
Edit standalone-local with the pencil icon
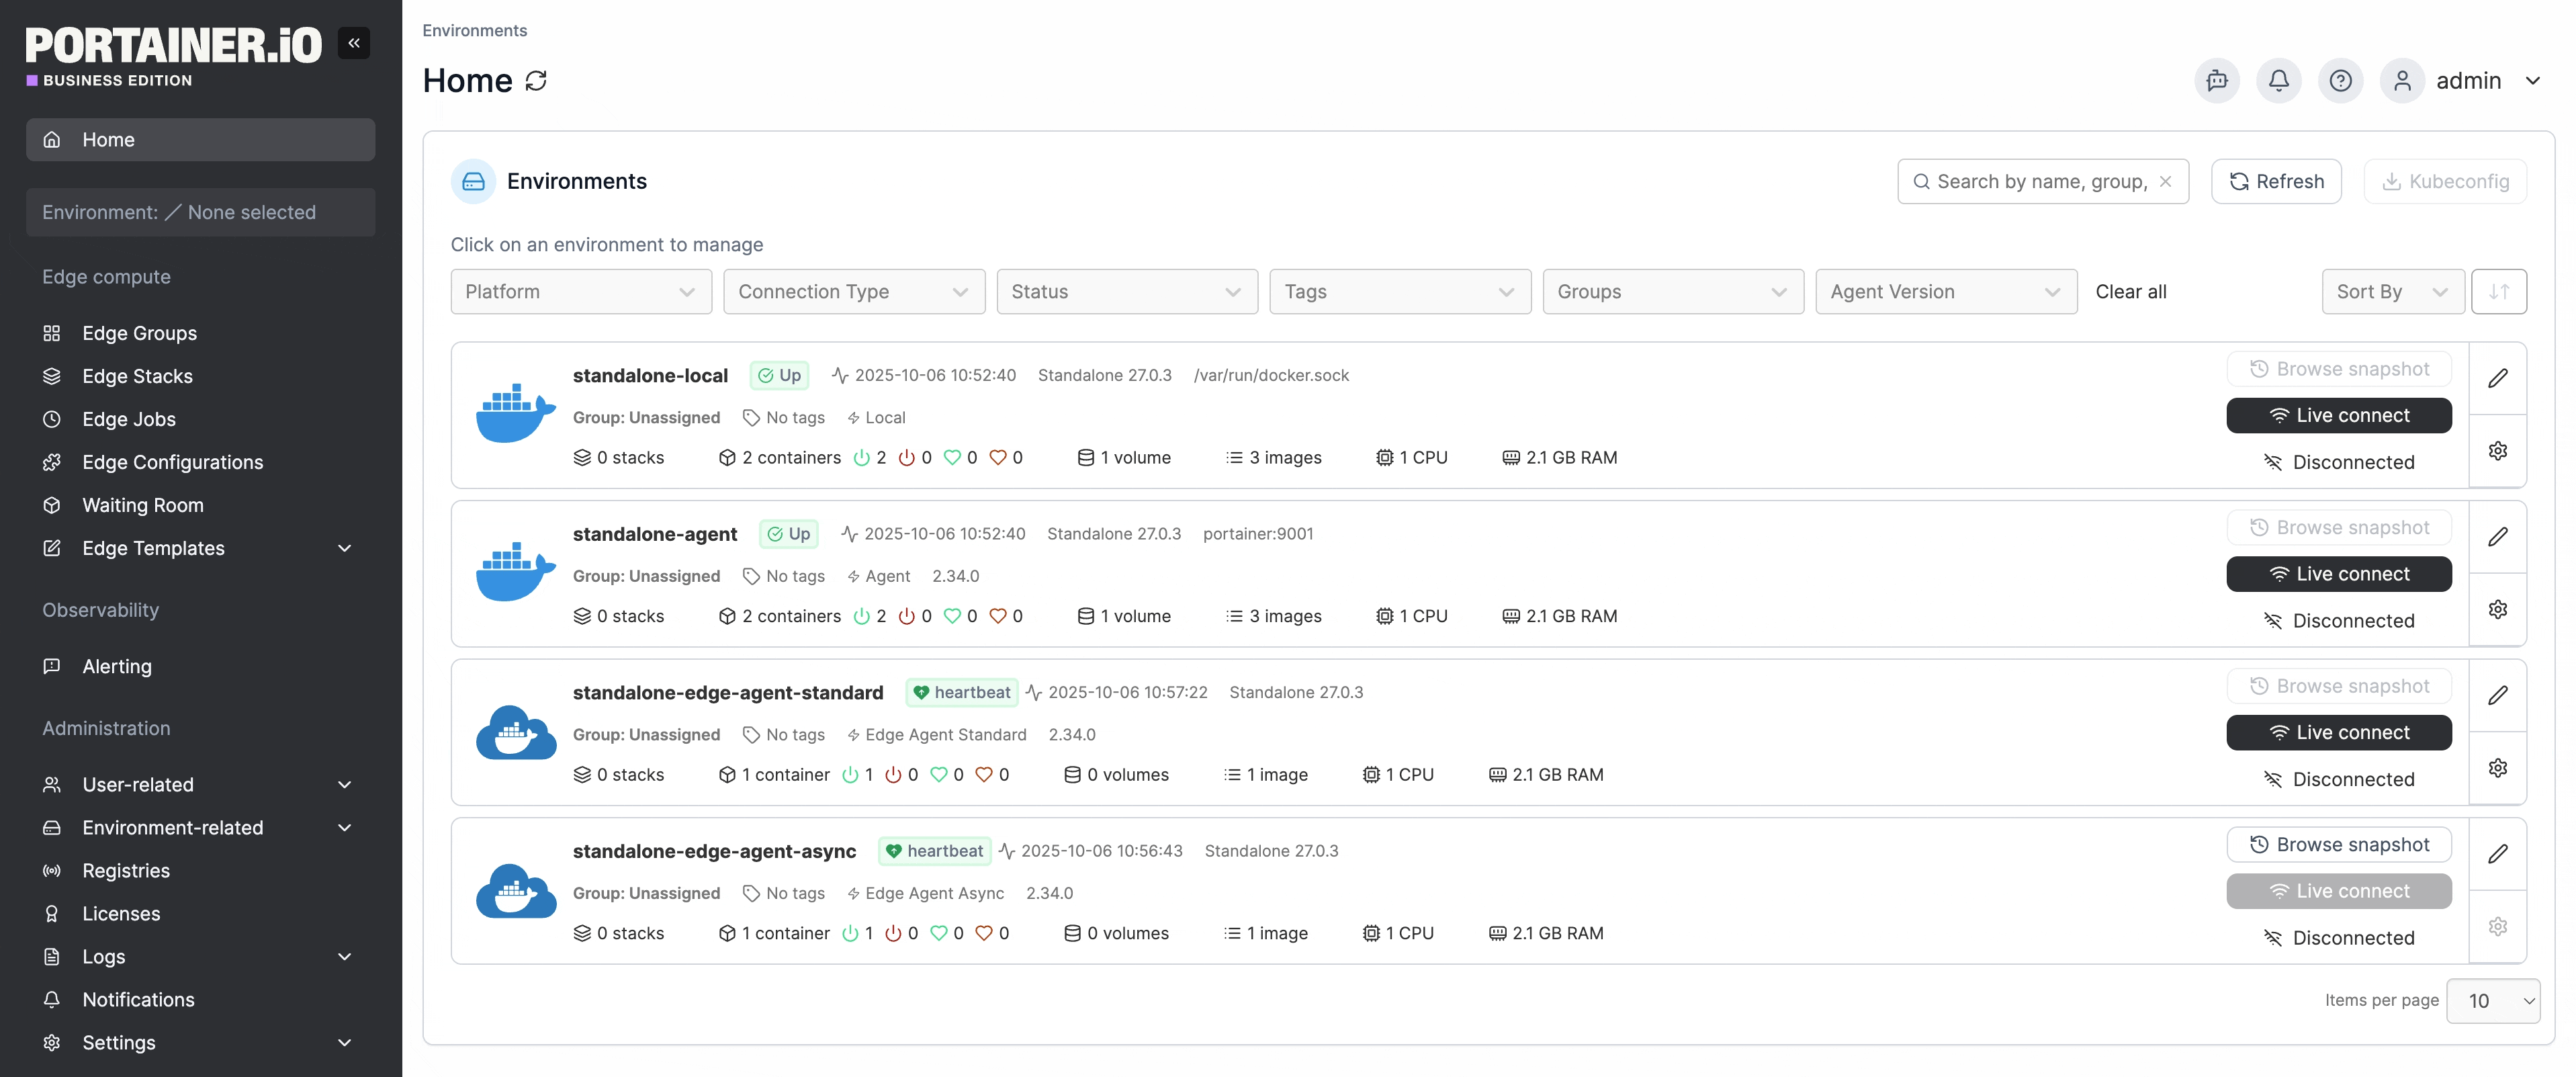coord(2497,378)
